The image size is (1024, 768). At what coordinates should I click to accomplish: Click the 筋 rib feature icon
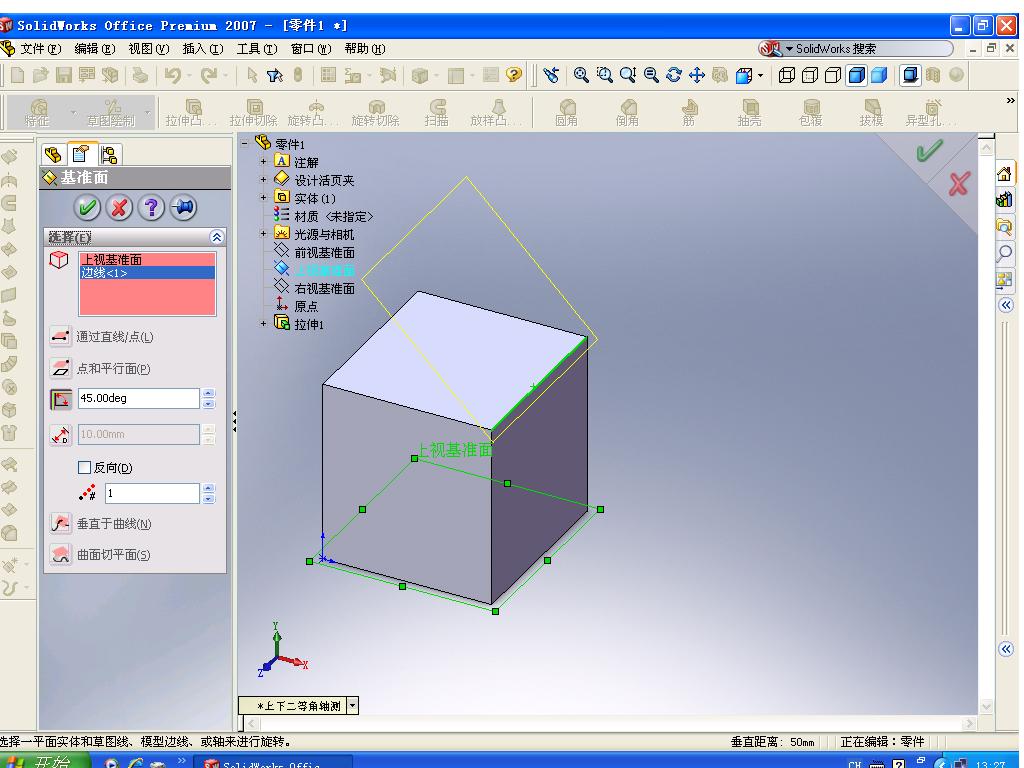(x=689, y=111)
